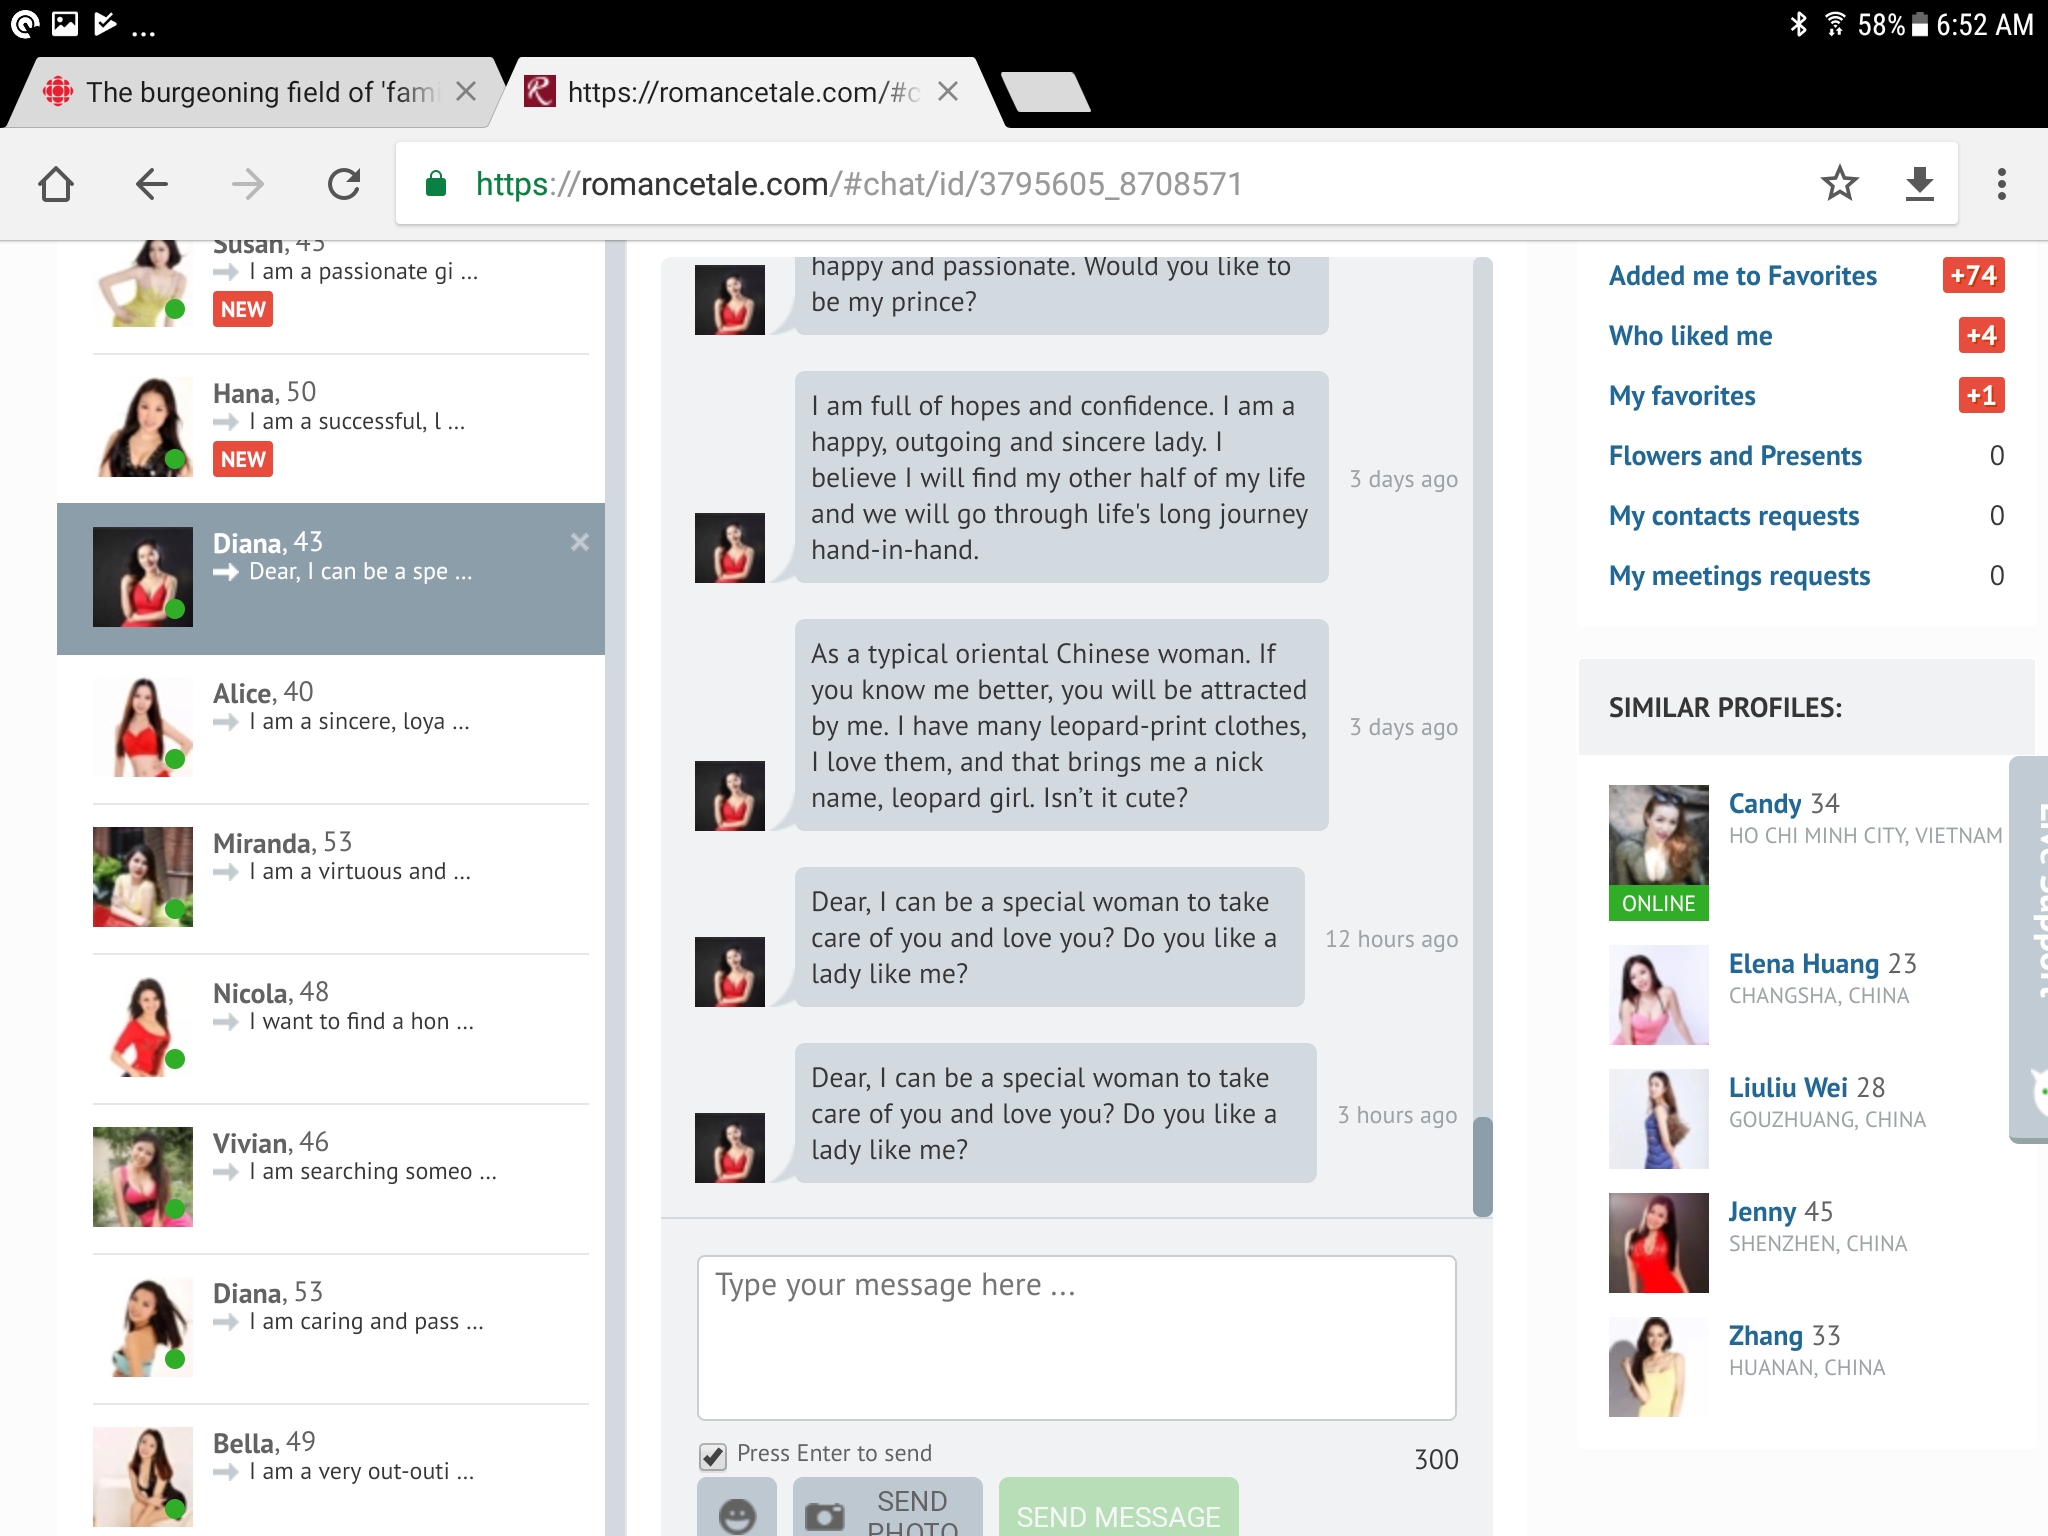2048x1536 pixels.
Task: Close the 'burgeoning field' tab
Action: click(466, 92)
